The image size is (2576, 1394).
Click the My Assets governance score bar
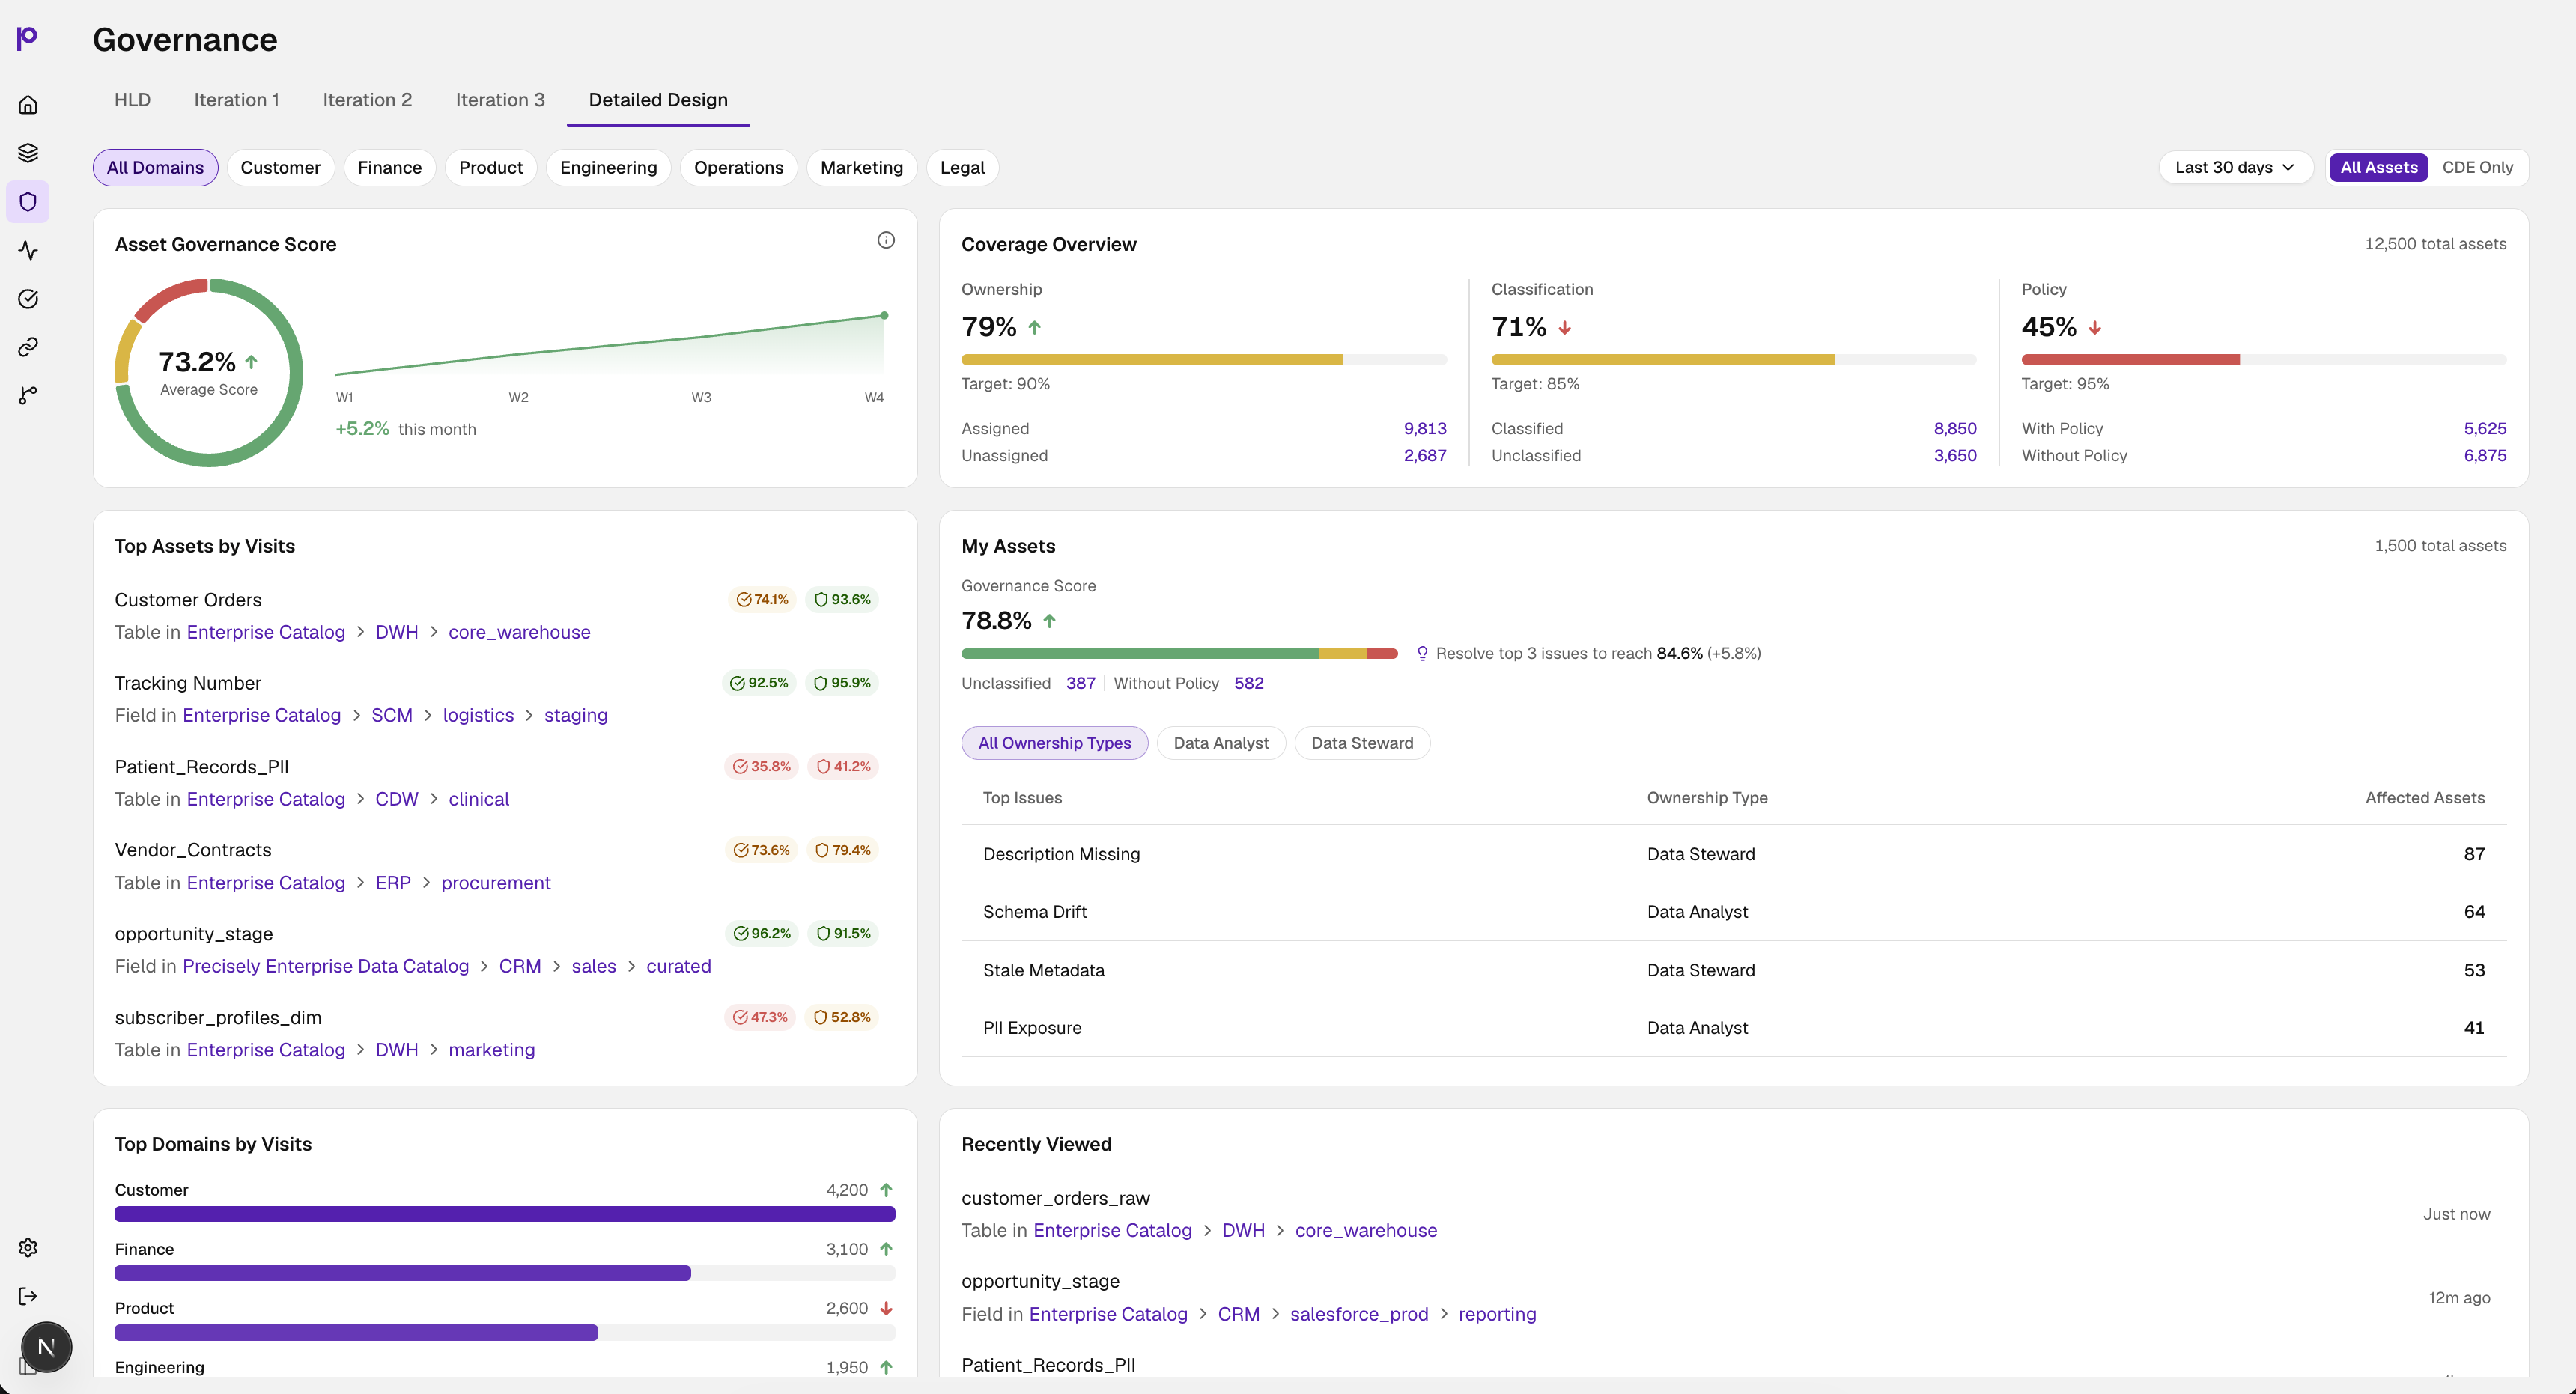1179,654
